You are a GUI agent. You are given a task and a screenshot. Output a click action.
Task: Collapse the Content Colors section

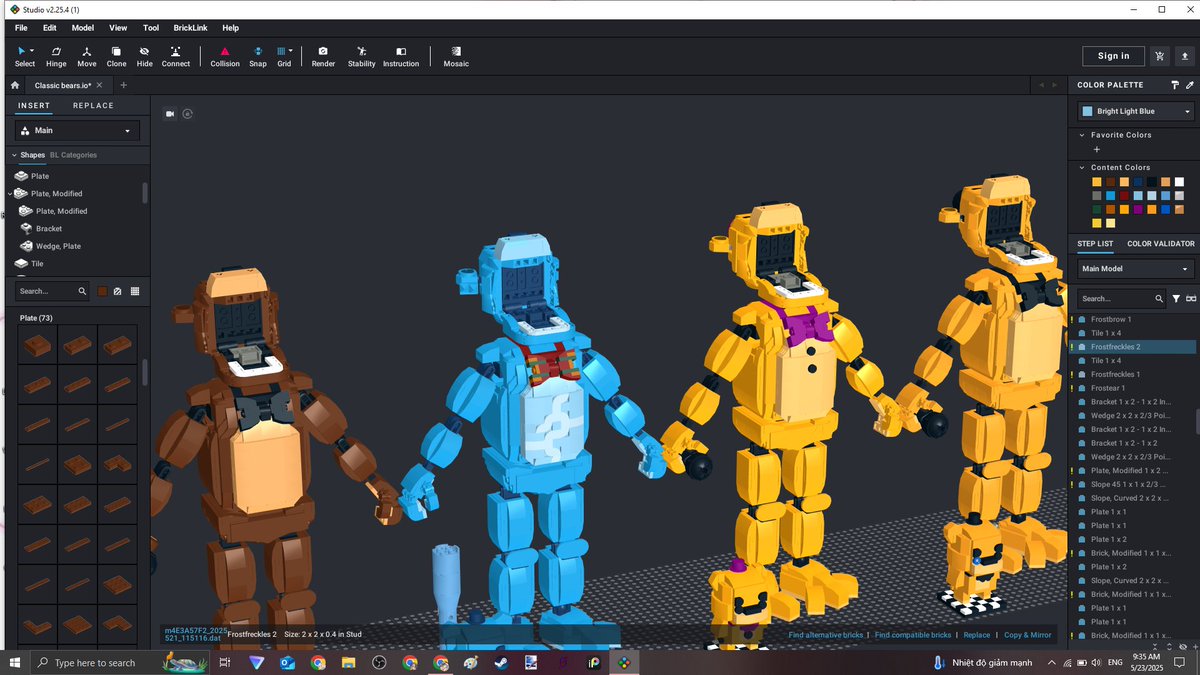(1082, 168)
